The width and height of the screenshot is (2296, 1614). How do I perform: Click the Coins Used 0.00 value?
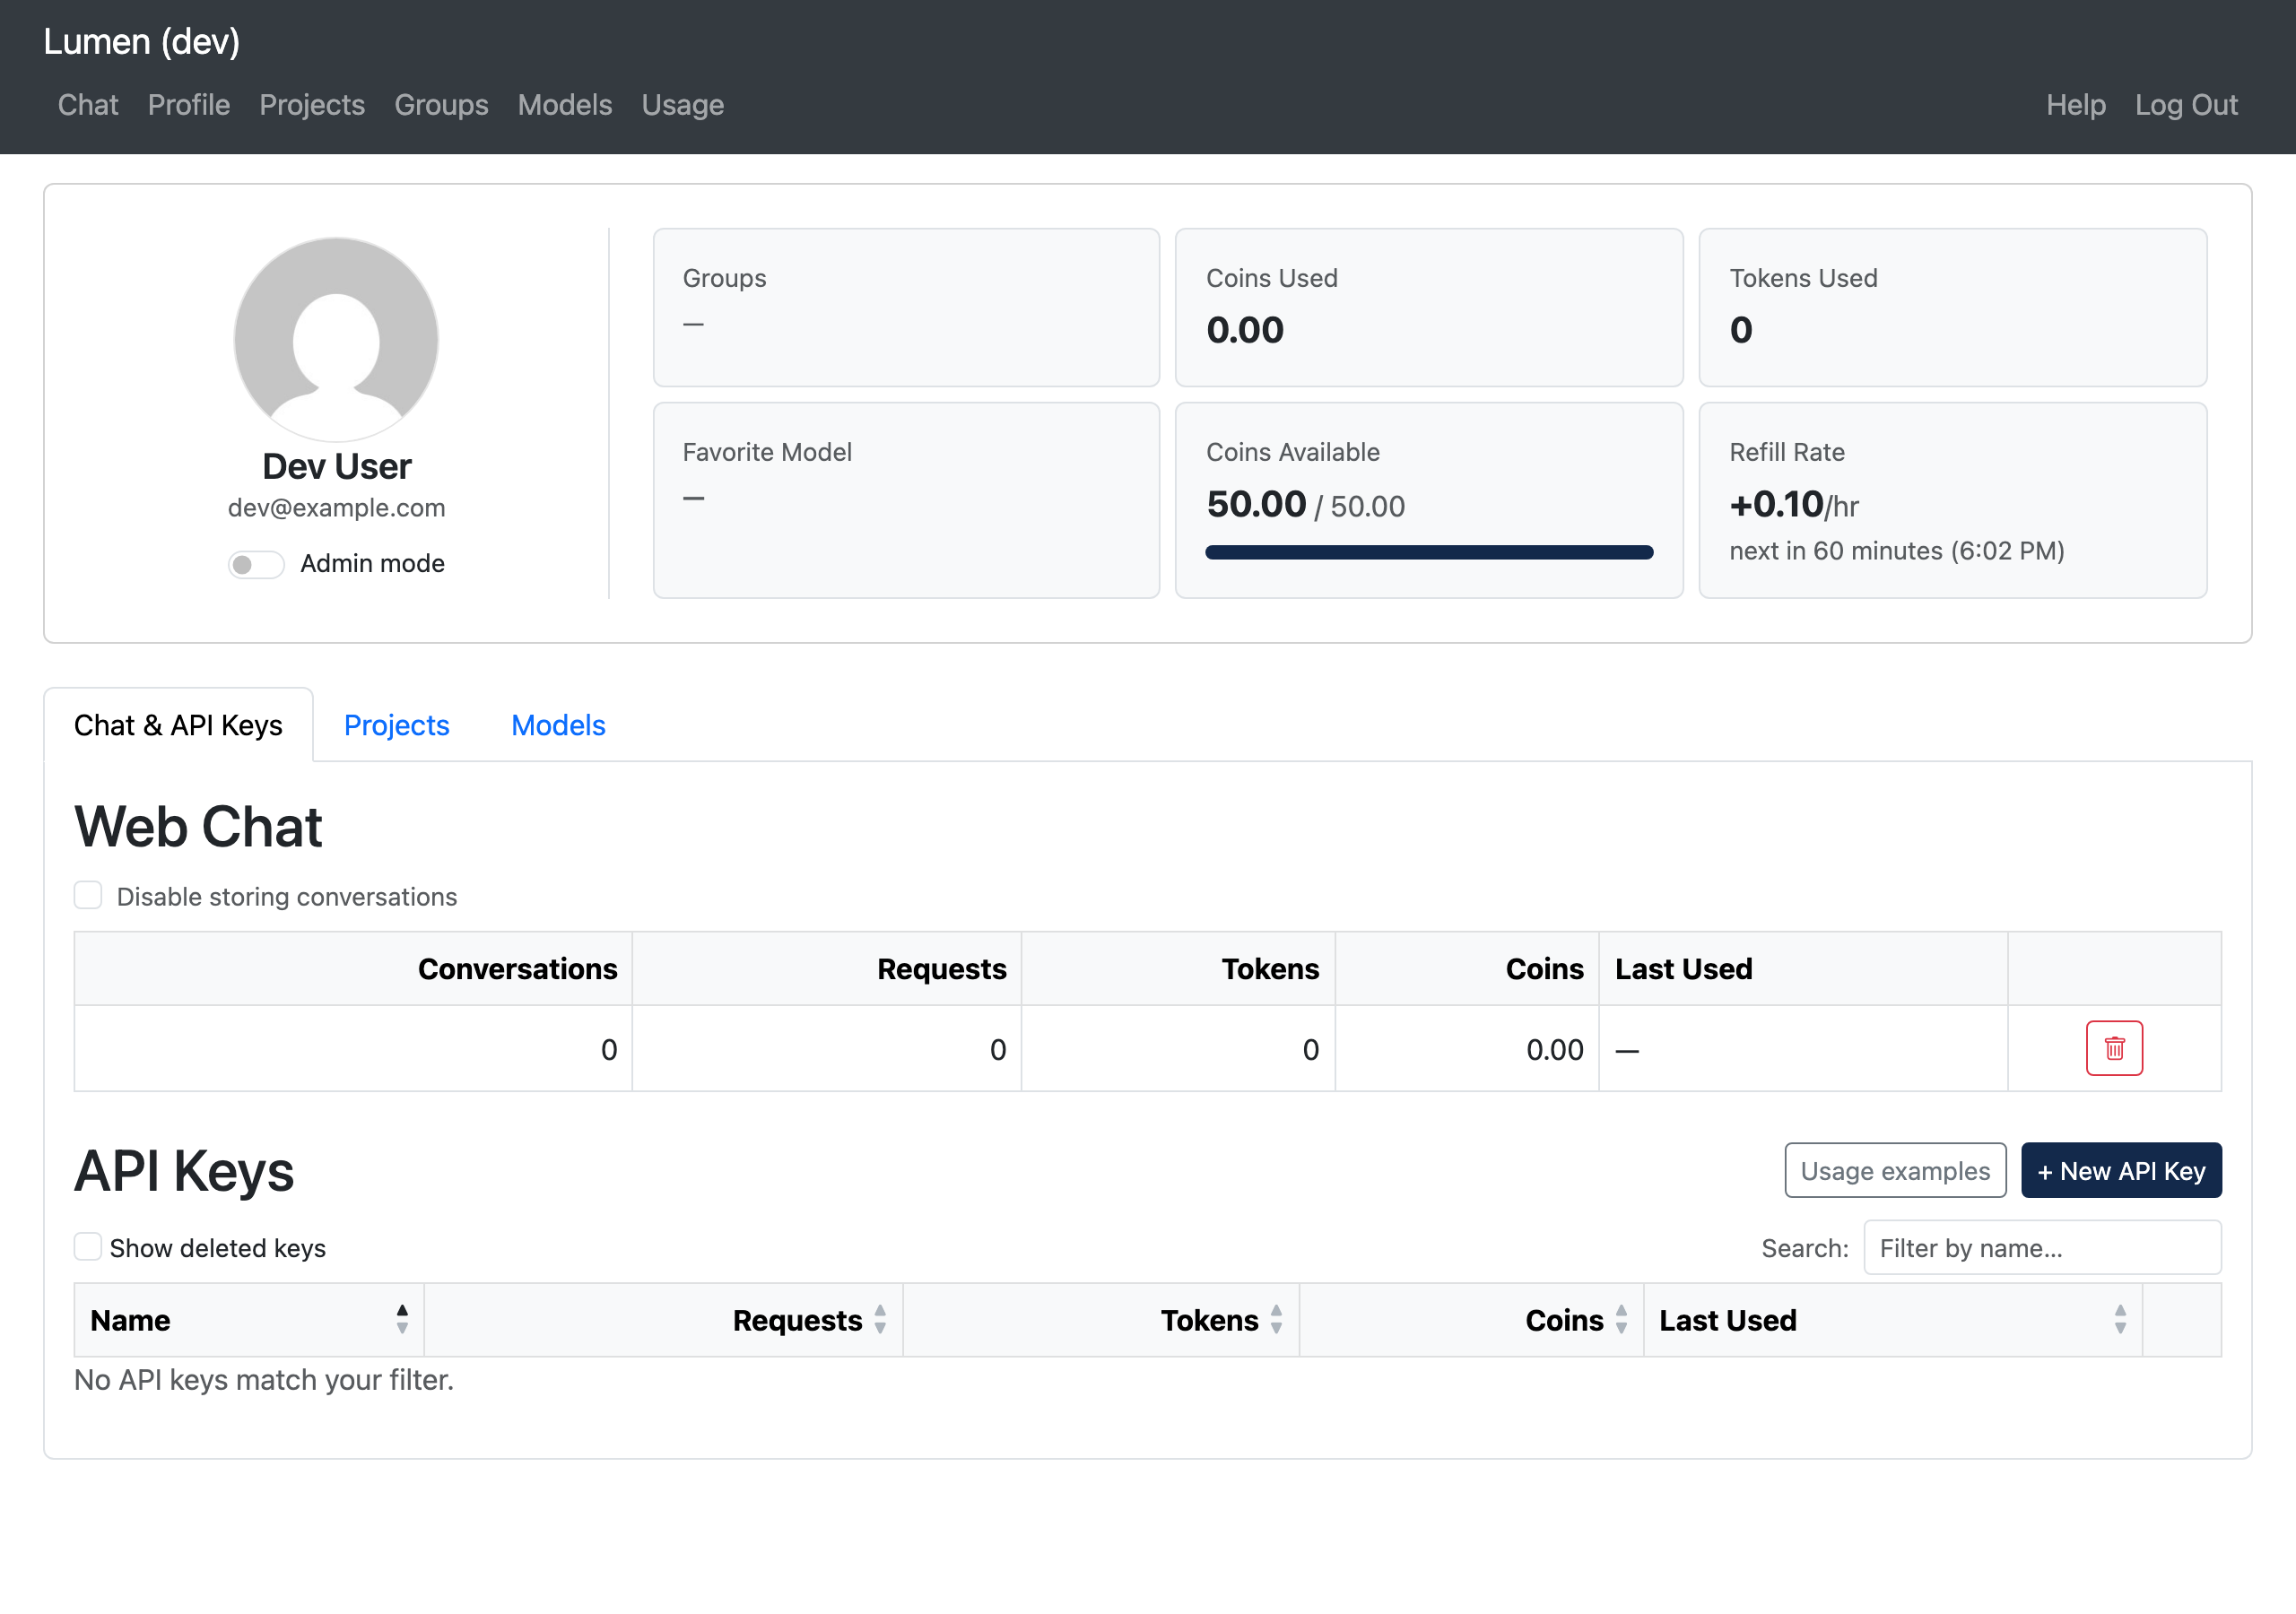pos(1245,330)
